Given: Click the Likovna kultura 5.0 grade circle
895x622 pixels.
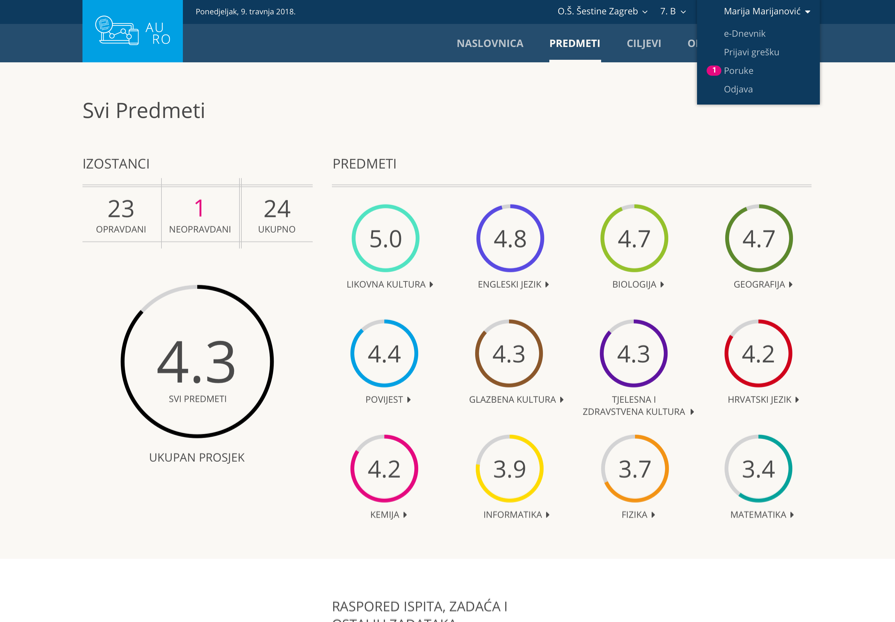Looking at the screenshot, I should [x=385, y=238].
